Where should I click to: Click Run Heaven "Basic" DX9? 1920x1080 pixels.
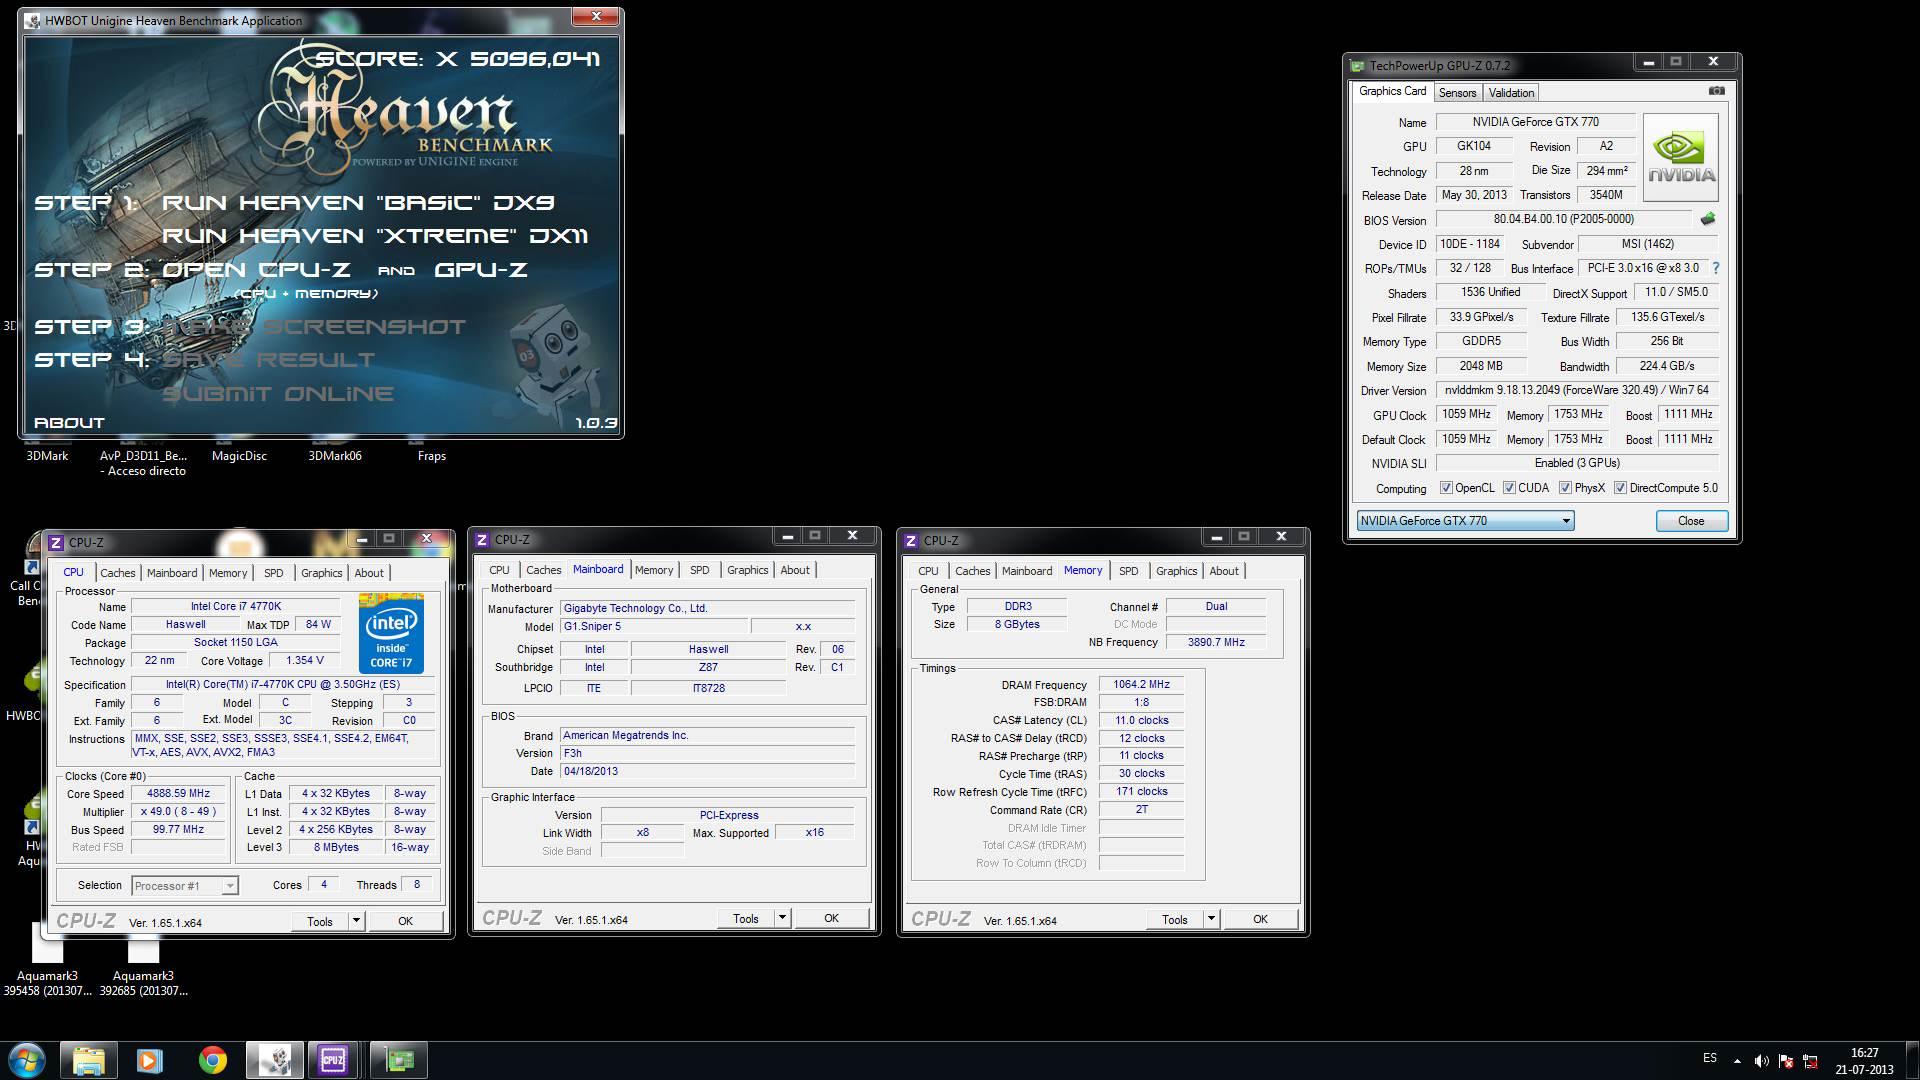(358, 203)
